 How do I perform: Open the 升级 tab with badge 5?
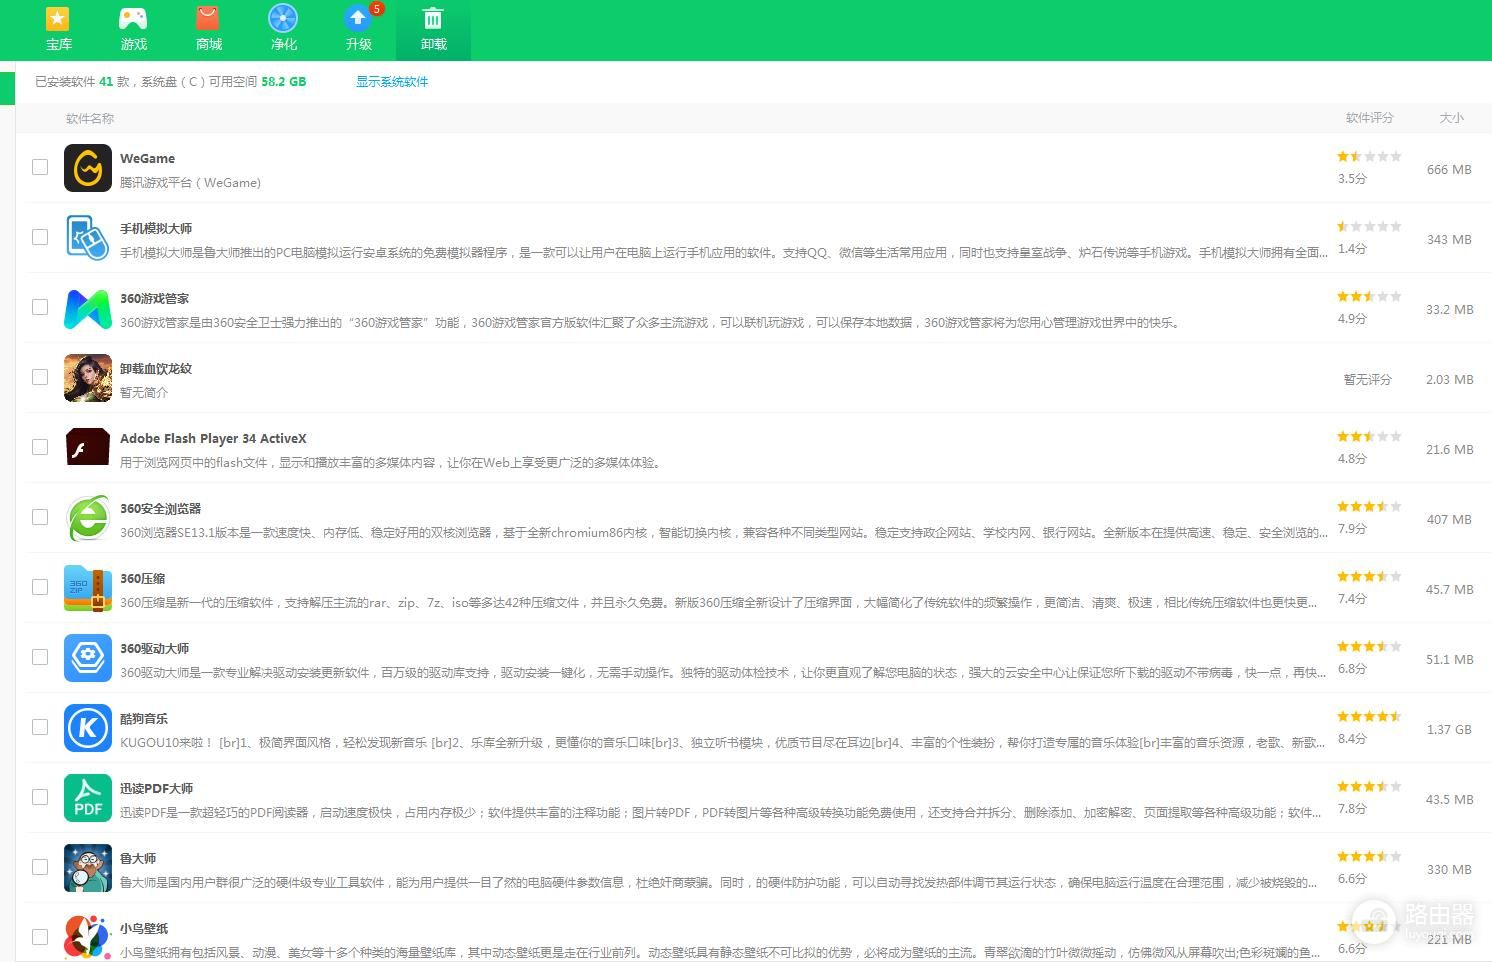tap(358, 30)
